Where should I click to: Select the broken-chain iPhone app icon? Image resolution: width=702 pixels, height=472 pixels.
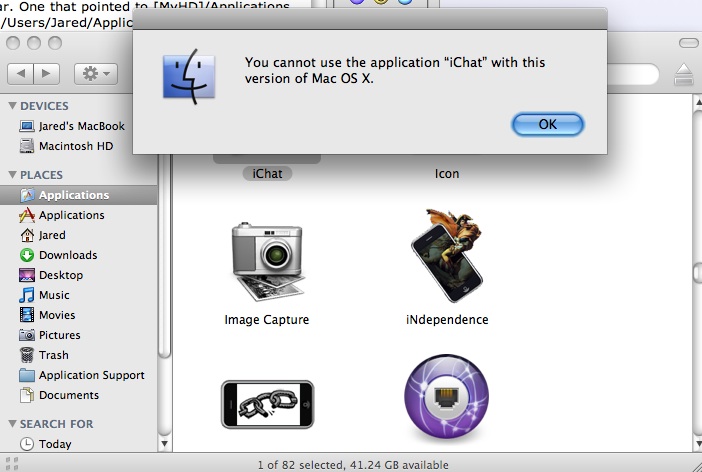point(268,404)
